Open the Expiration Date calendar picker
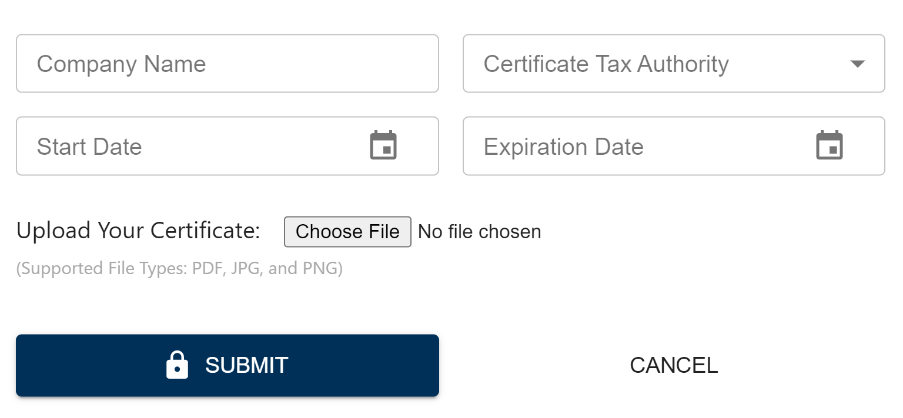This screenshot has height=418, width=903. coord(830,146)
